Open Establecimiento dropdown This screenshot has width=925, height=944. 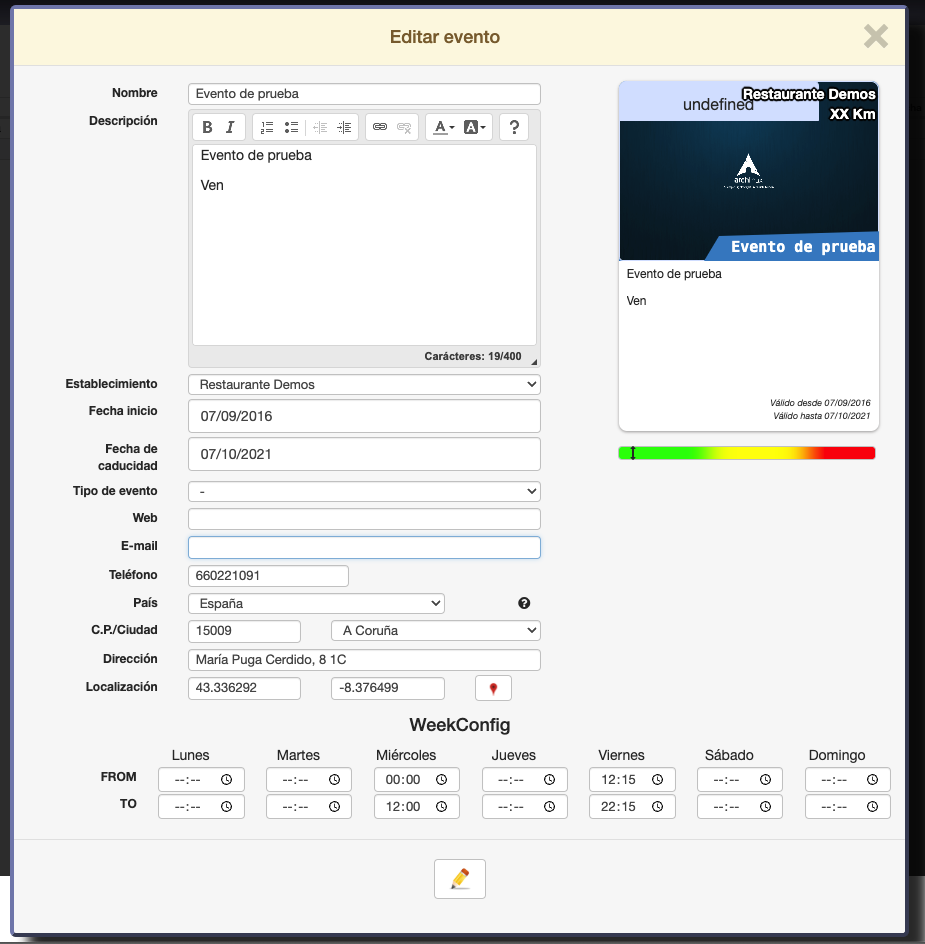pyautogui.click(x=364, y=385)
